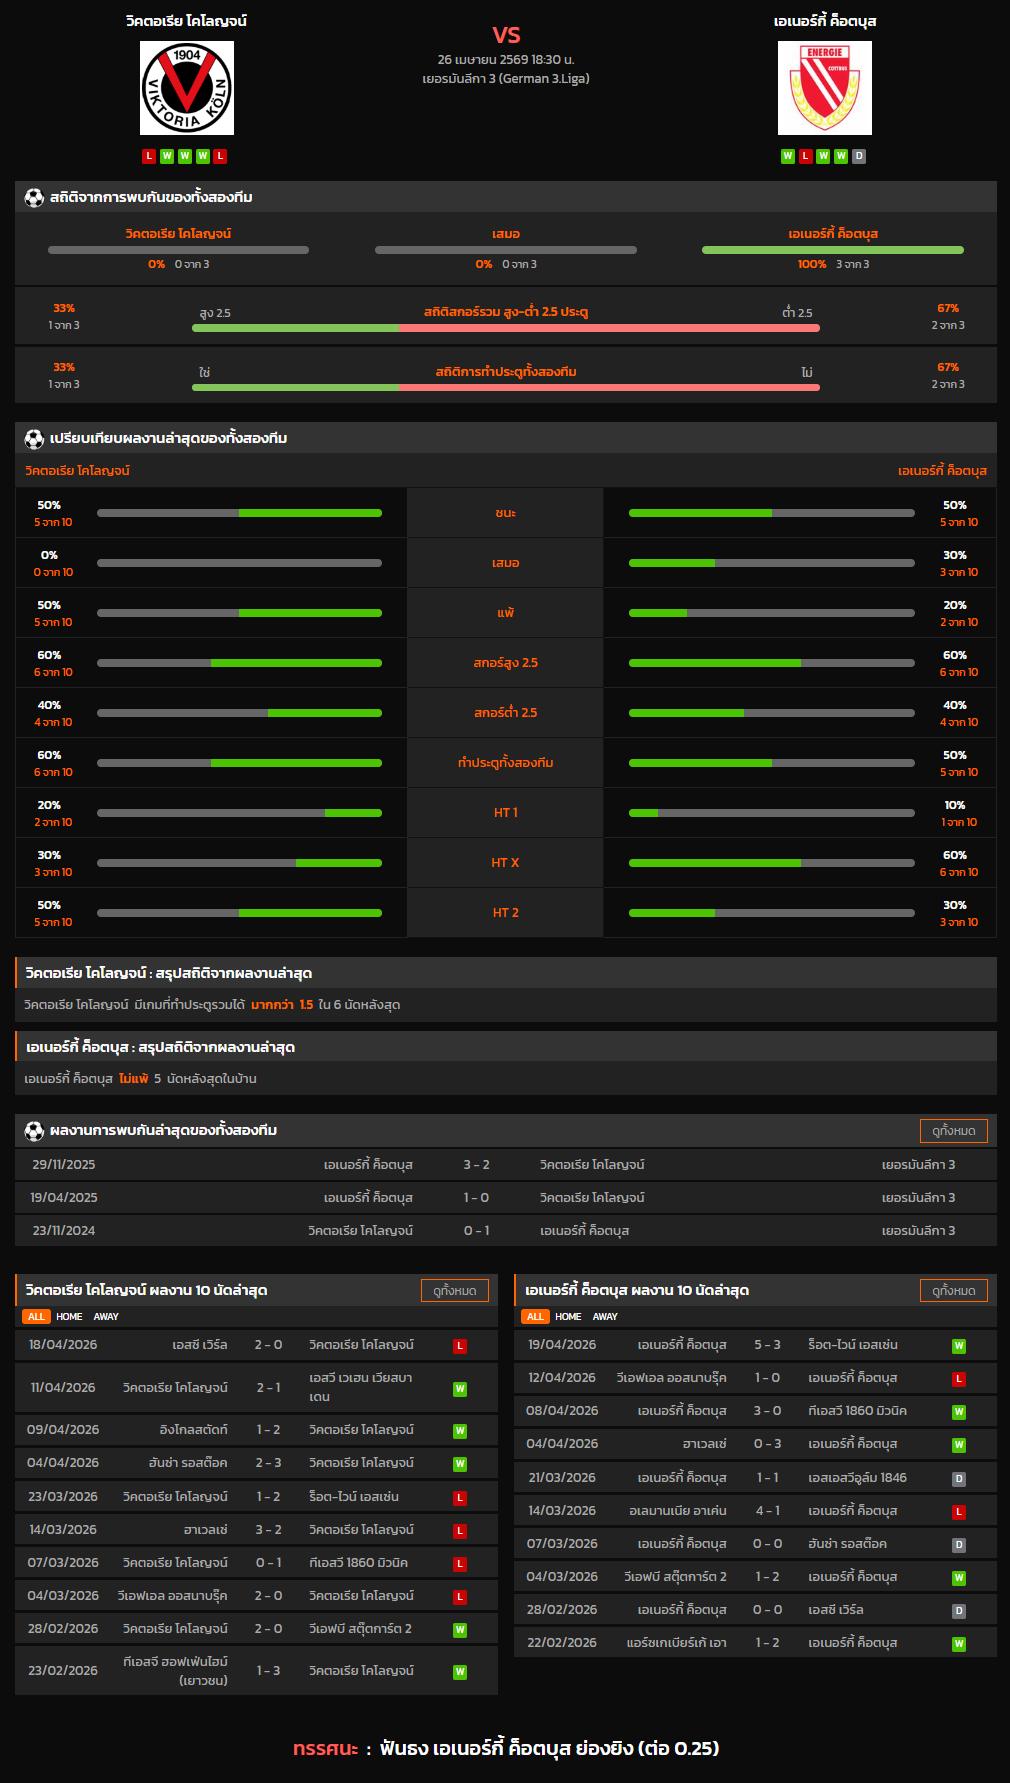Switch to HOME tab in Viktoria Köln results

[x=69, y=1317]
